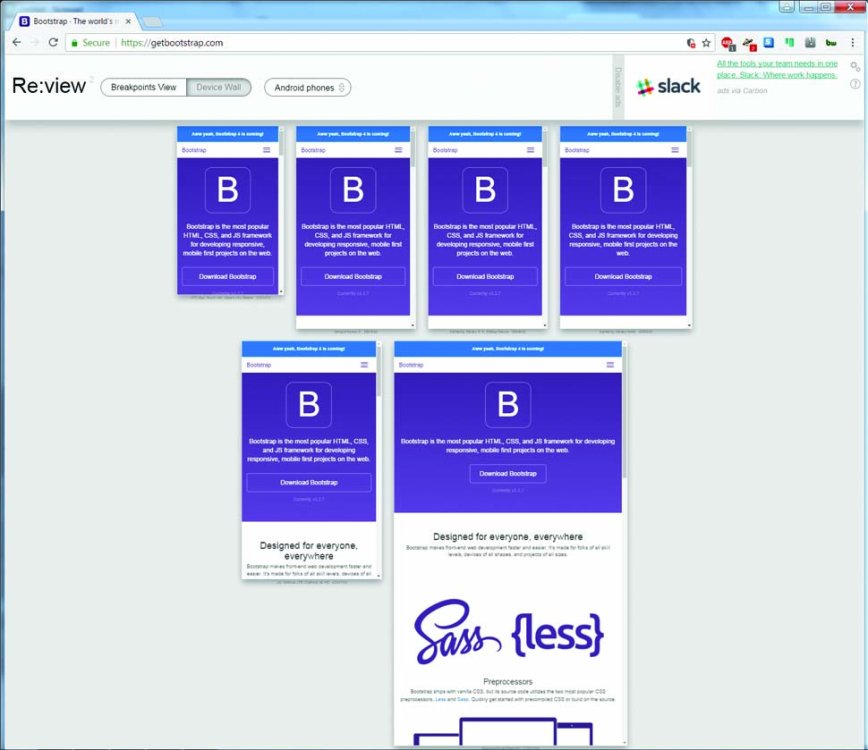The width and height of the screenshot is (868, 750).
Task: Click the Slack logo advertisement
Action: (x=668, y=86)
